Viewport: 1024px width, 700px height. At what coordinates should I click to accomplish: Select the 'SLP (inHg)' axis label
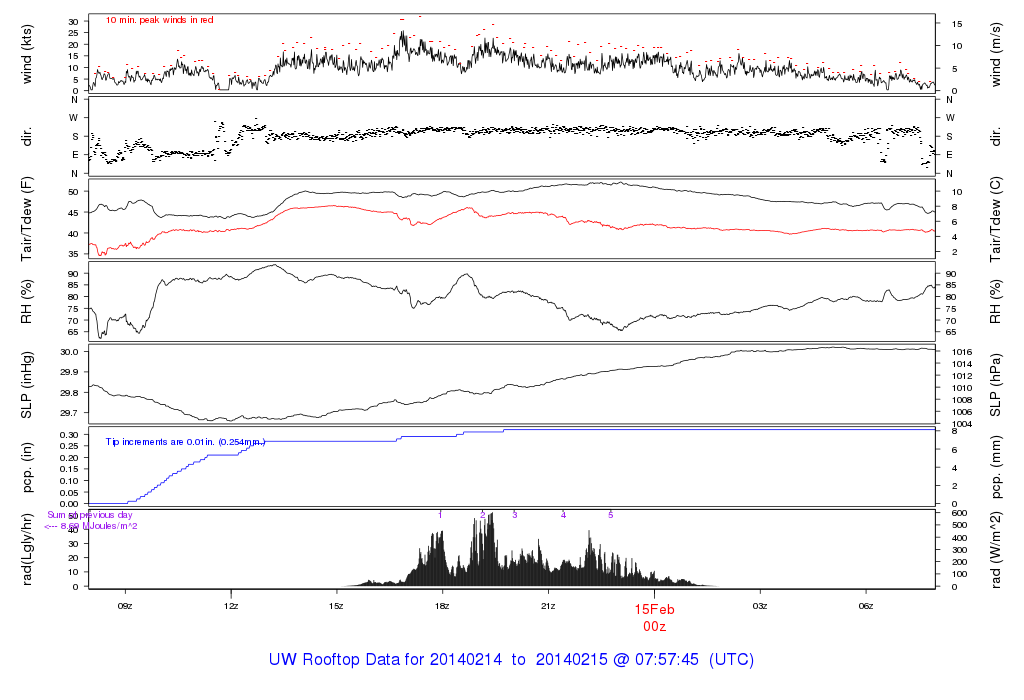coord(27,385)
